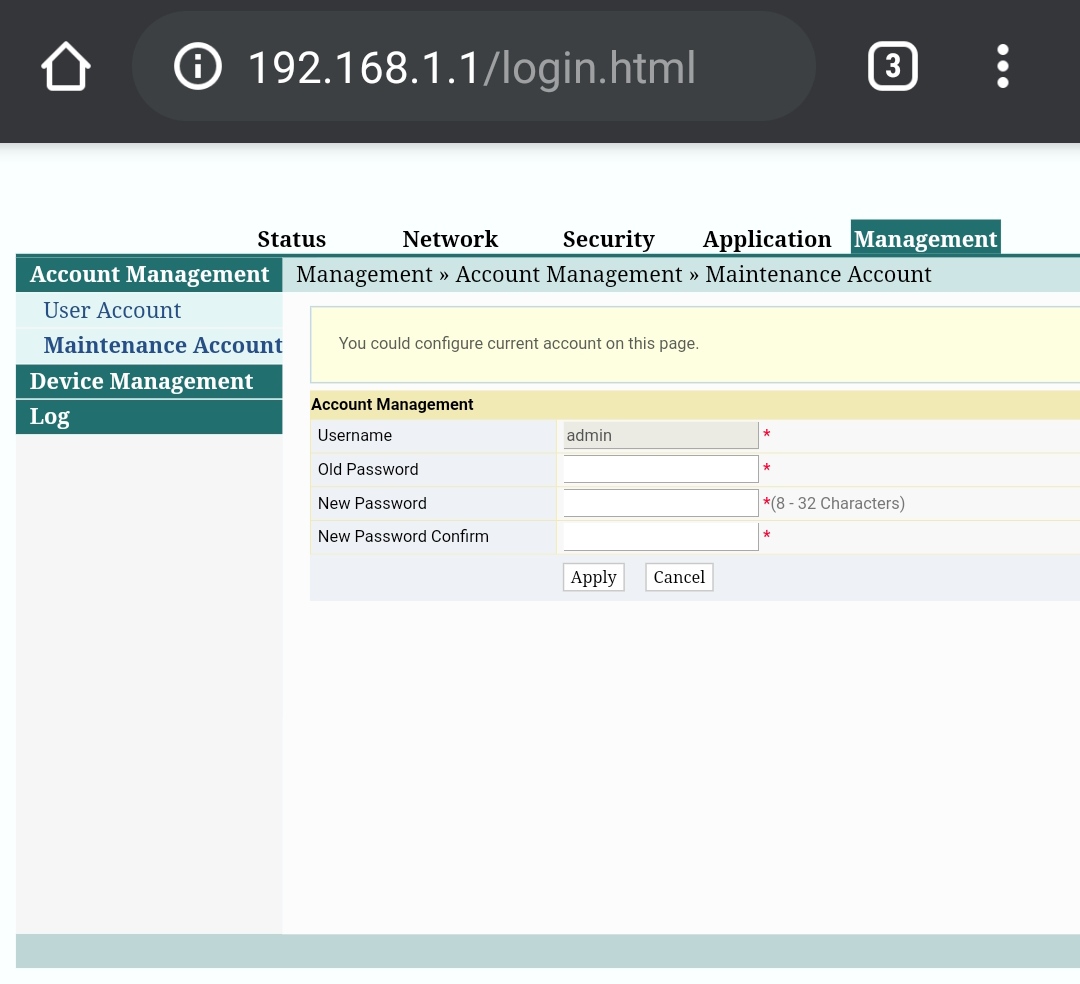Select the Status tab in the router menu

coord(291,239)
